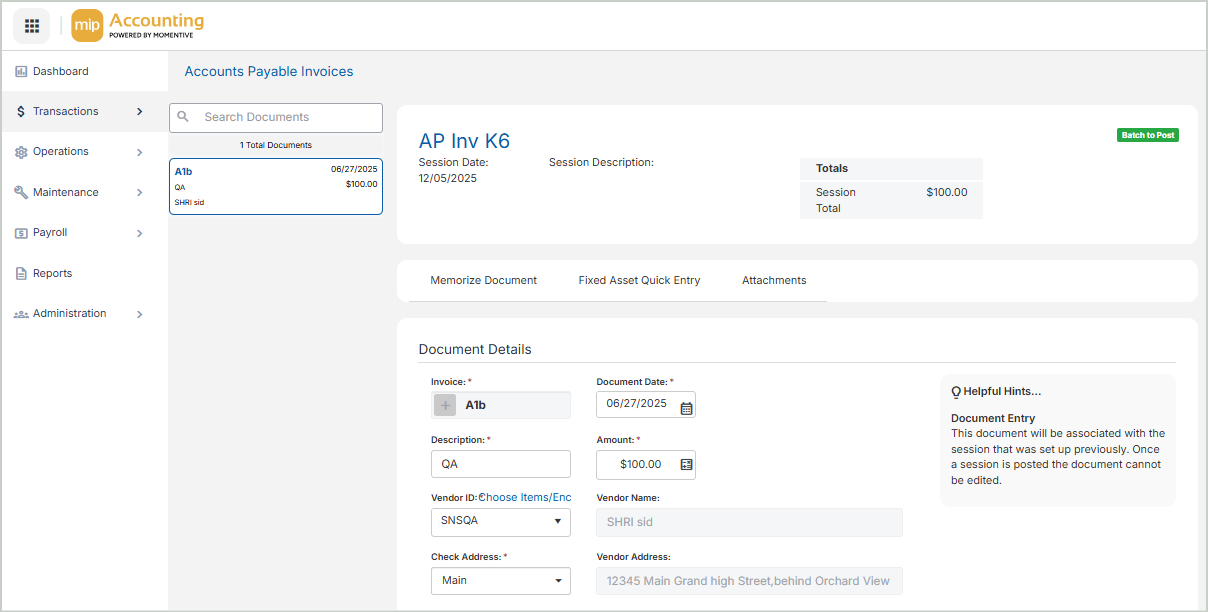The height and width of the screenshot is (612, 1208).
Task: Click the Choose Items/Enc link
Action: pos(527,498)
